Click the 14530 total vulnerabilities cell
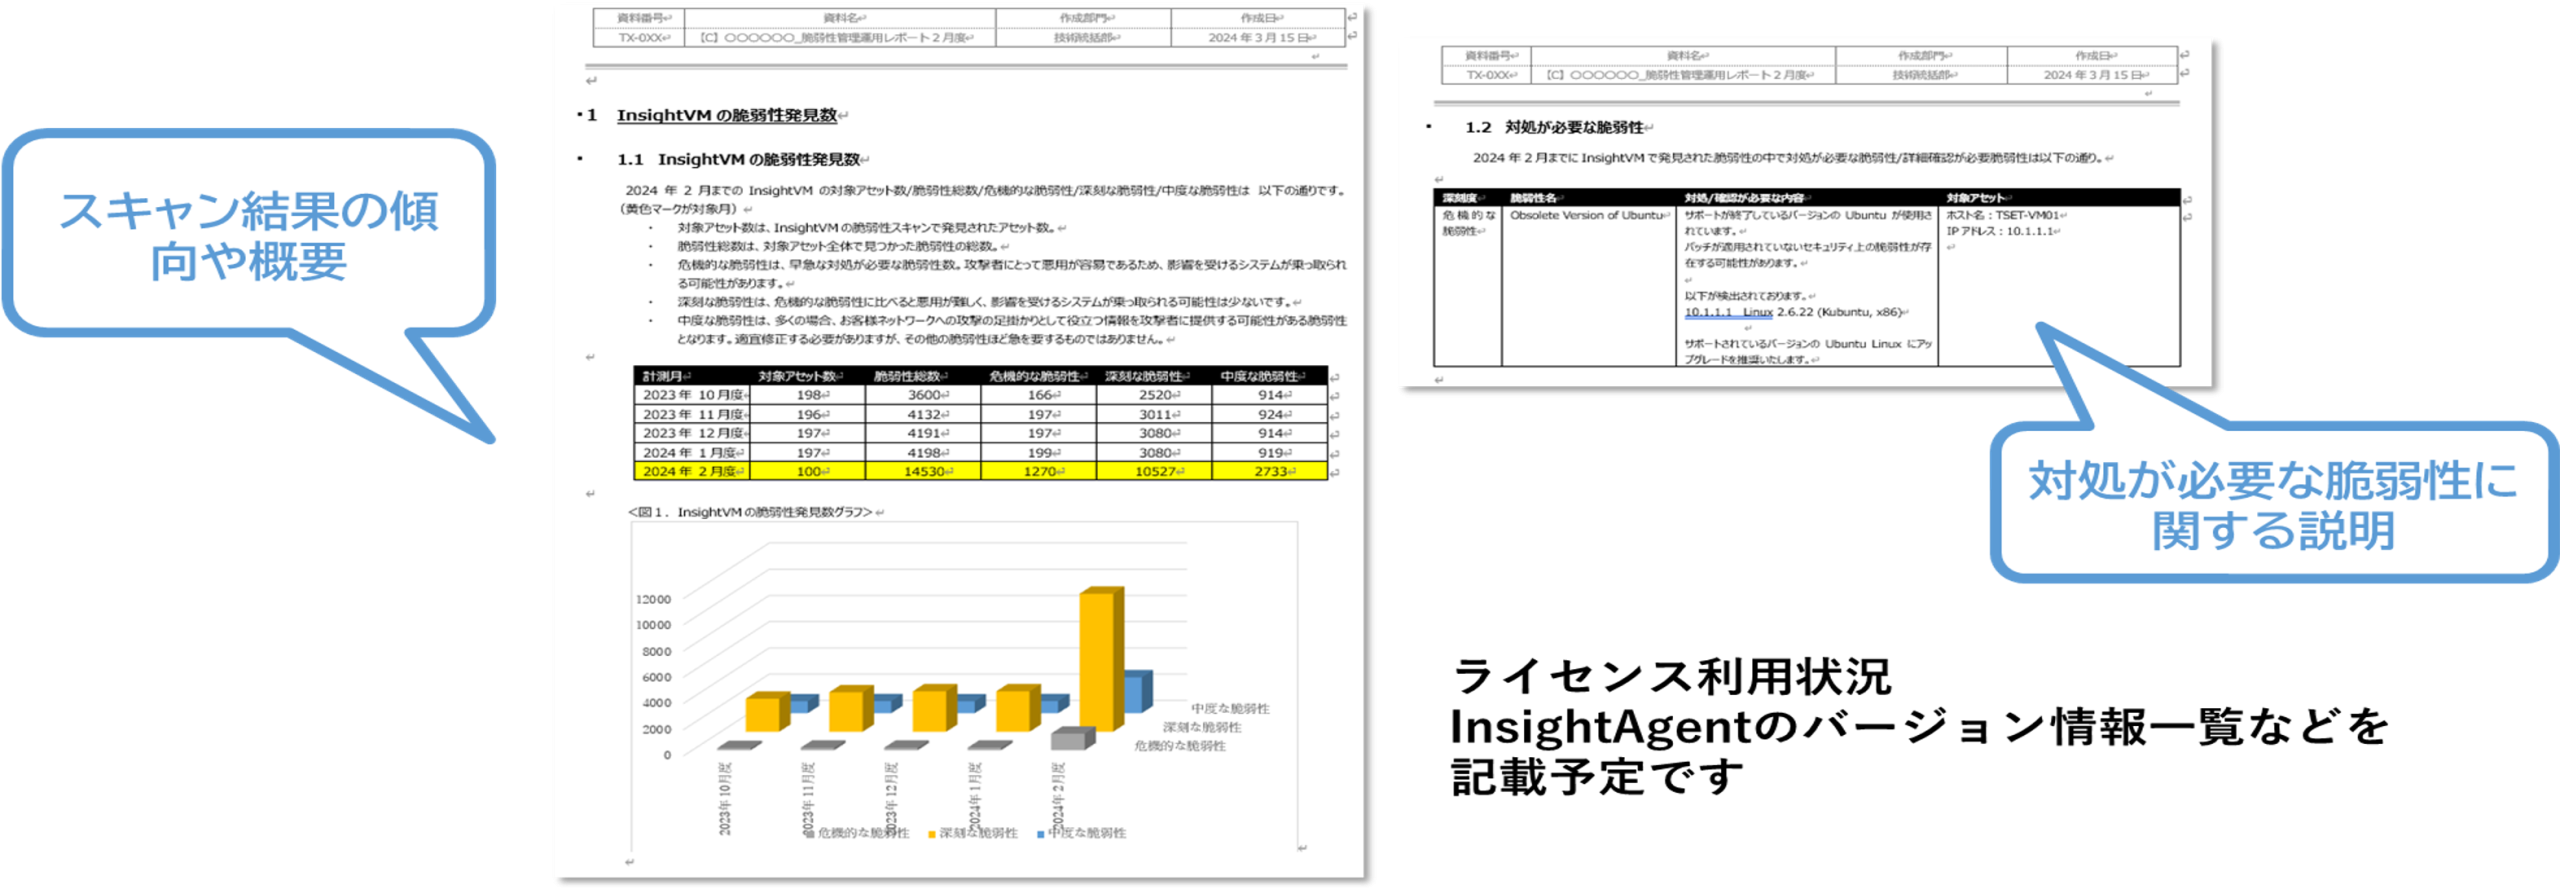The width and height of the screenshot is (2560, 889). (x=923, y=471)
